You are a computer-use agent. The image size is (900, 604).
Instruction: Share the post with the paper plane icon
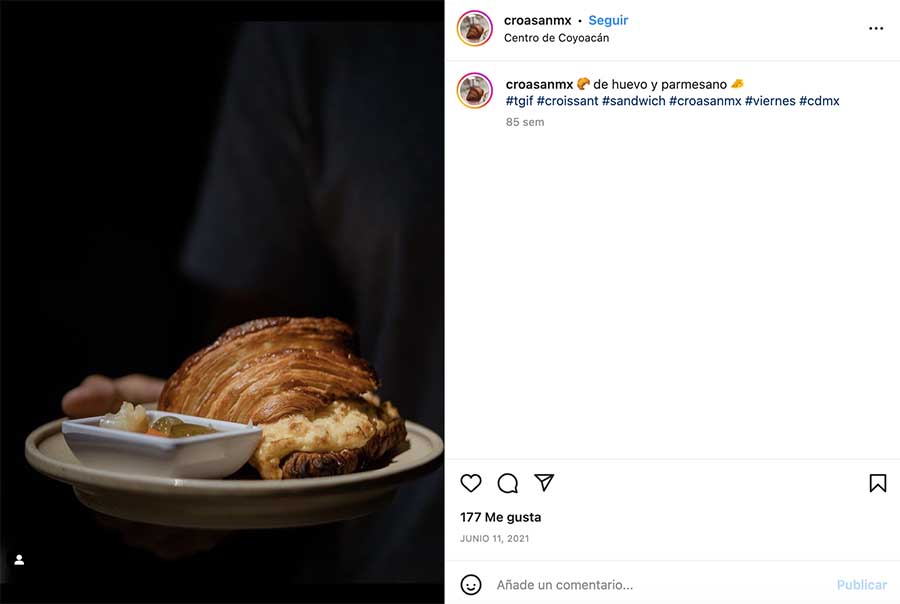pos(544,482)
